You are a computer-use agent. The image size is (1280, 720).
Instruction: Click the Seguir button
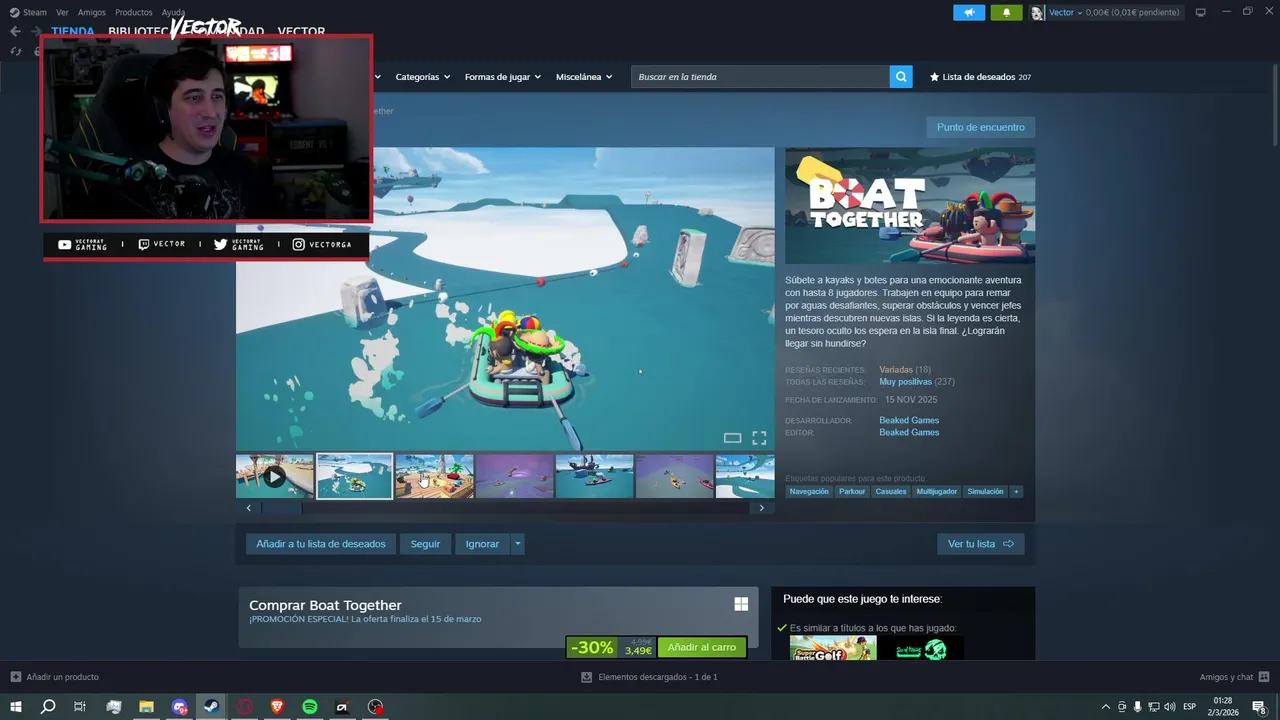(425, 544)
